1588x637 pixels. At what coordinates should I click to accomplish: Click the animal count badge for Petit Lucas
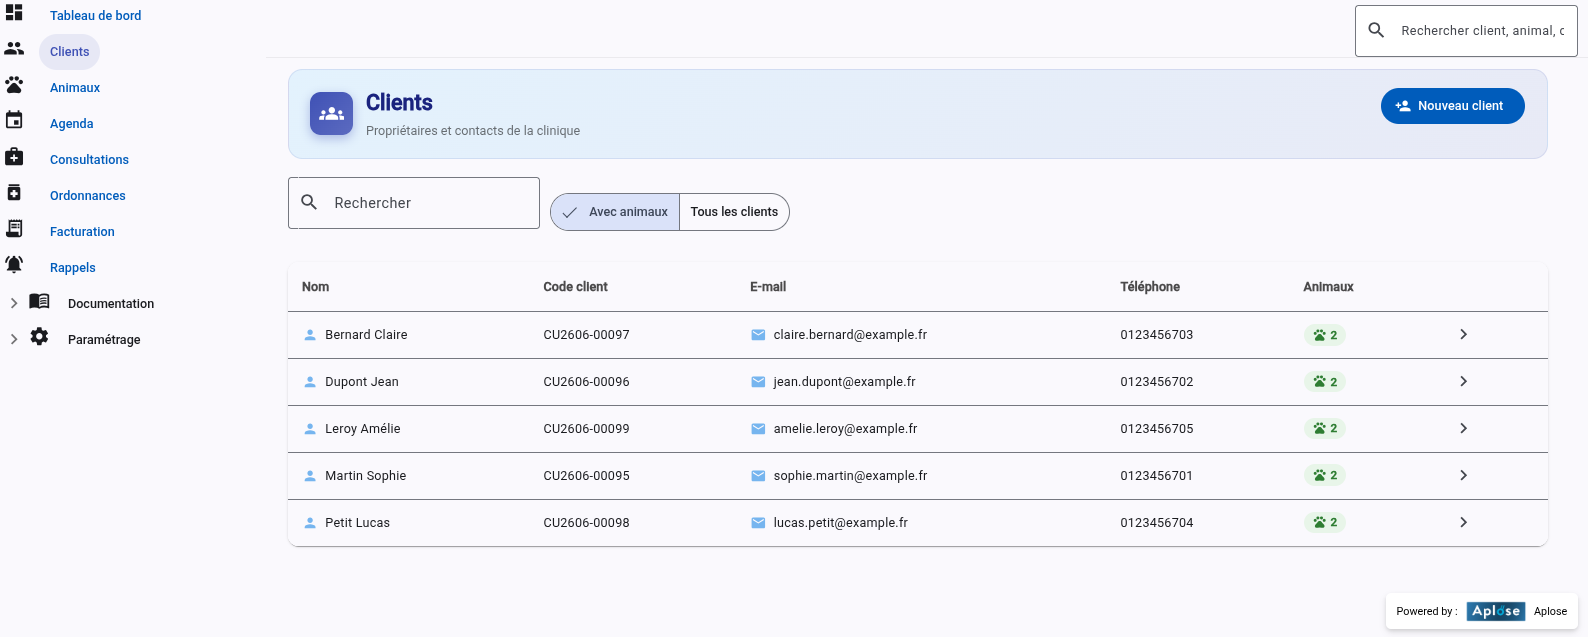[x=1325, y=523]
